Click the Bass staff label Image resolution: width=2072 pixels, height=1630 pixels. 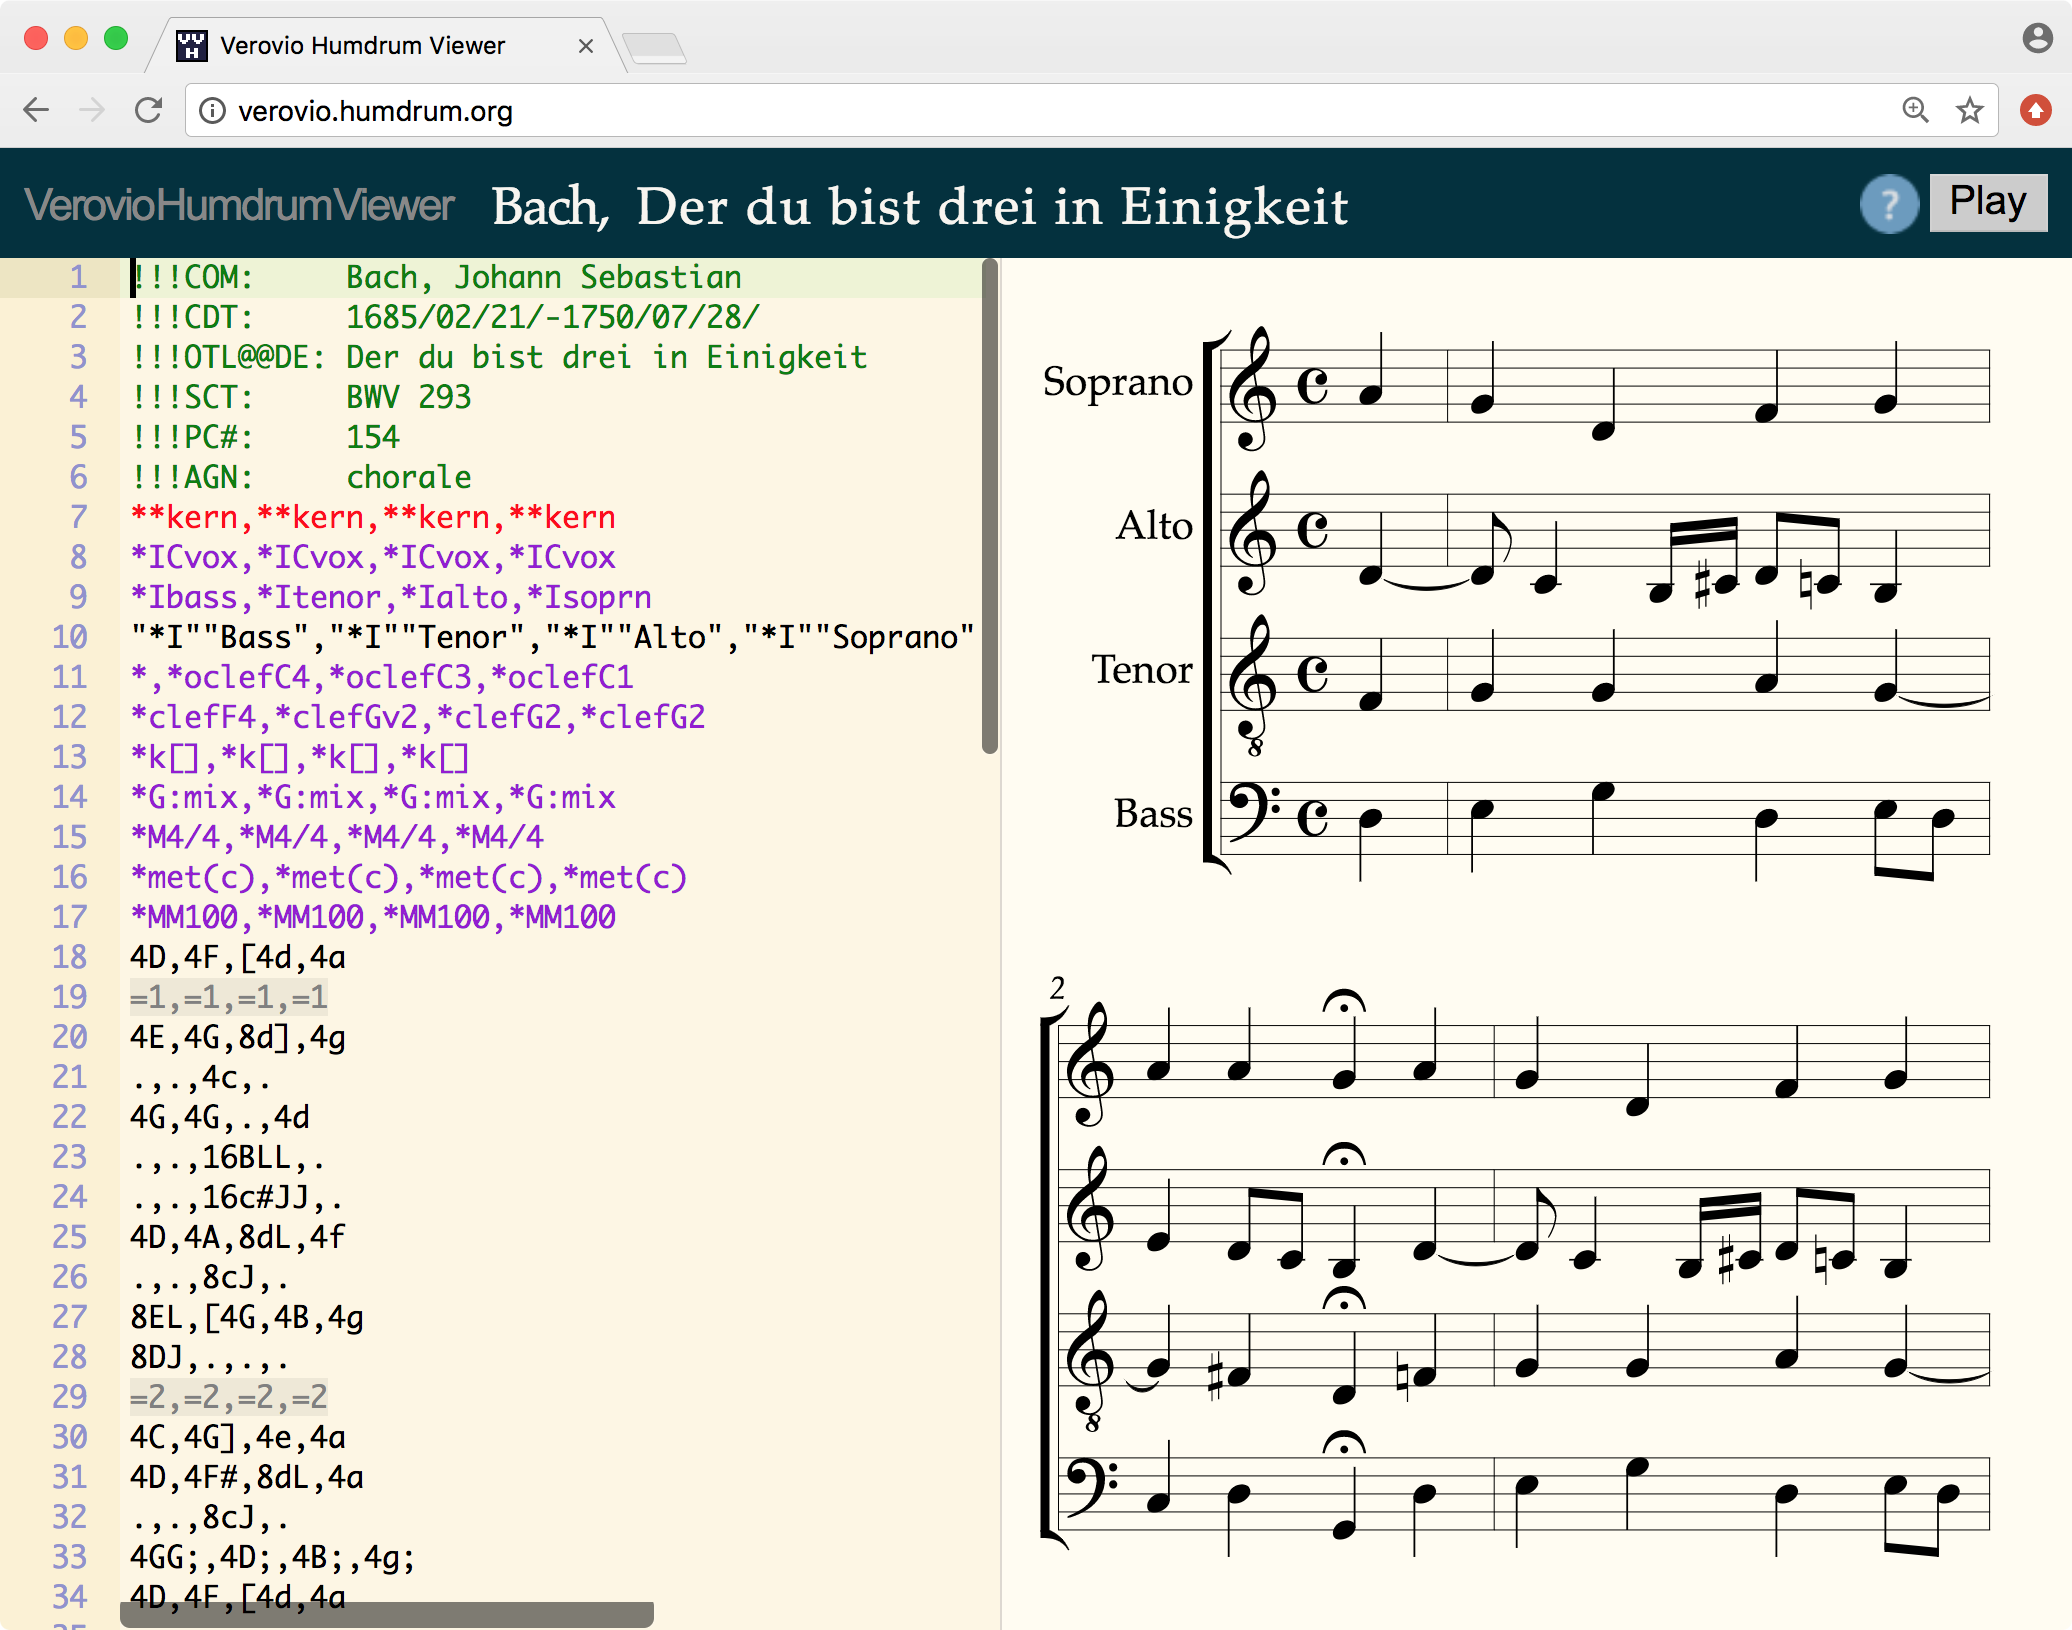click(x=1153, y=813)
